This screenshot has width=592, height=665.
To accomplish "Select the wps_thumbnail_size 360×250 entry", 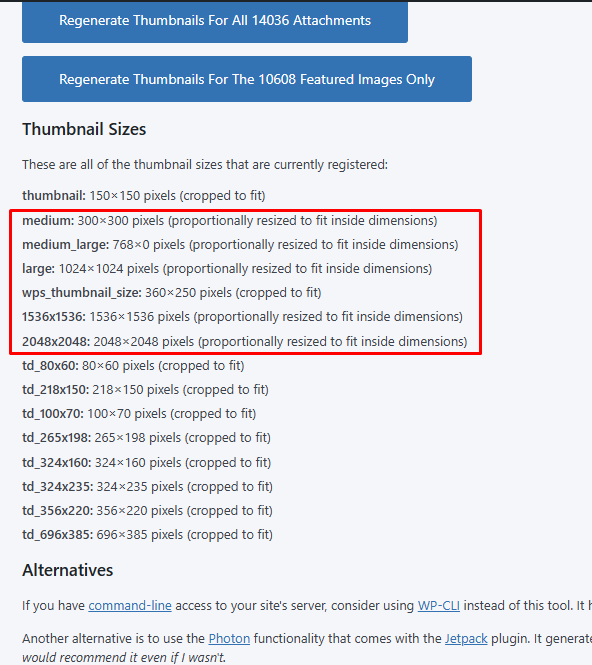I will [x=172, y=293].
